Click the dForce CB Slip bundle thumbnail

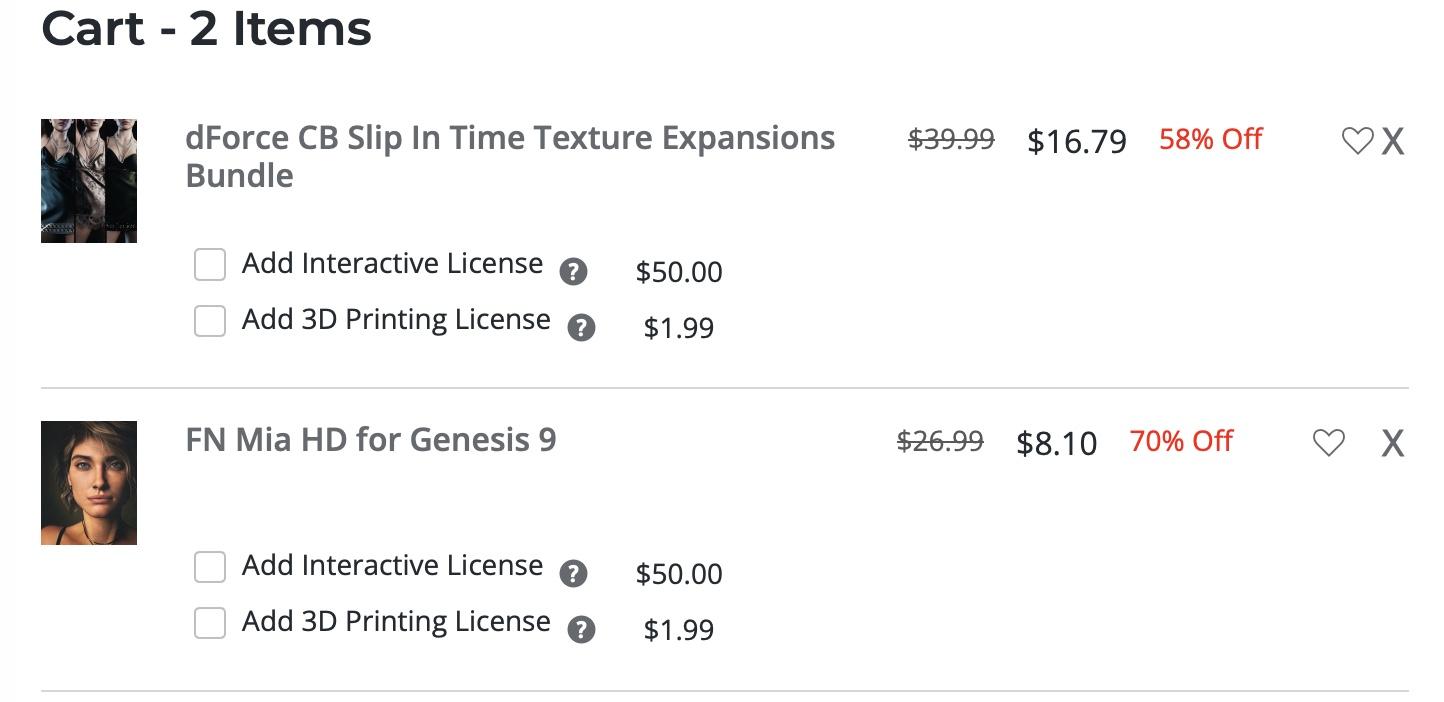pos(89,181)
